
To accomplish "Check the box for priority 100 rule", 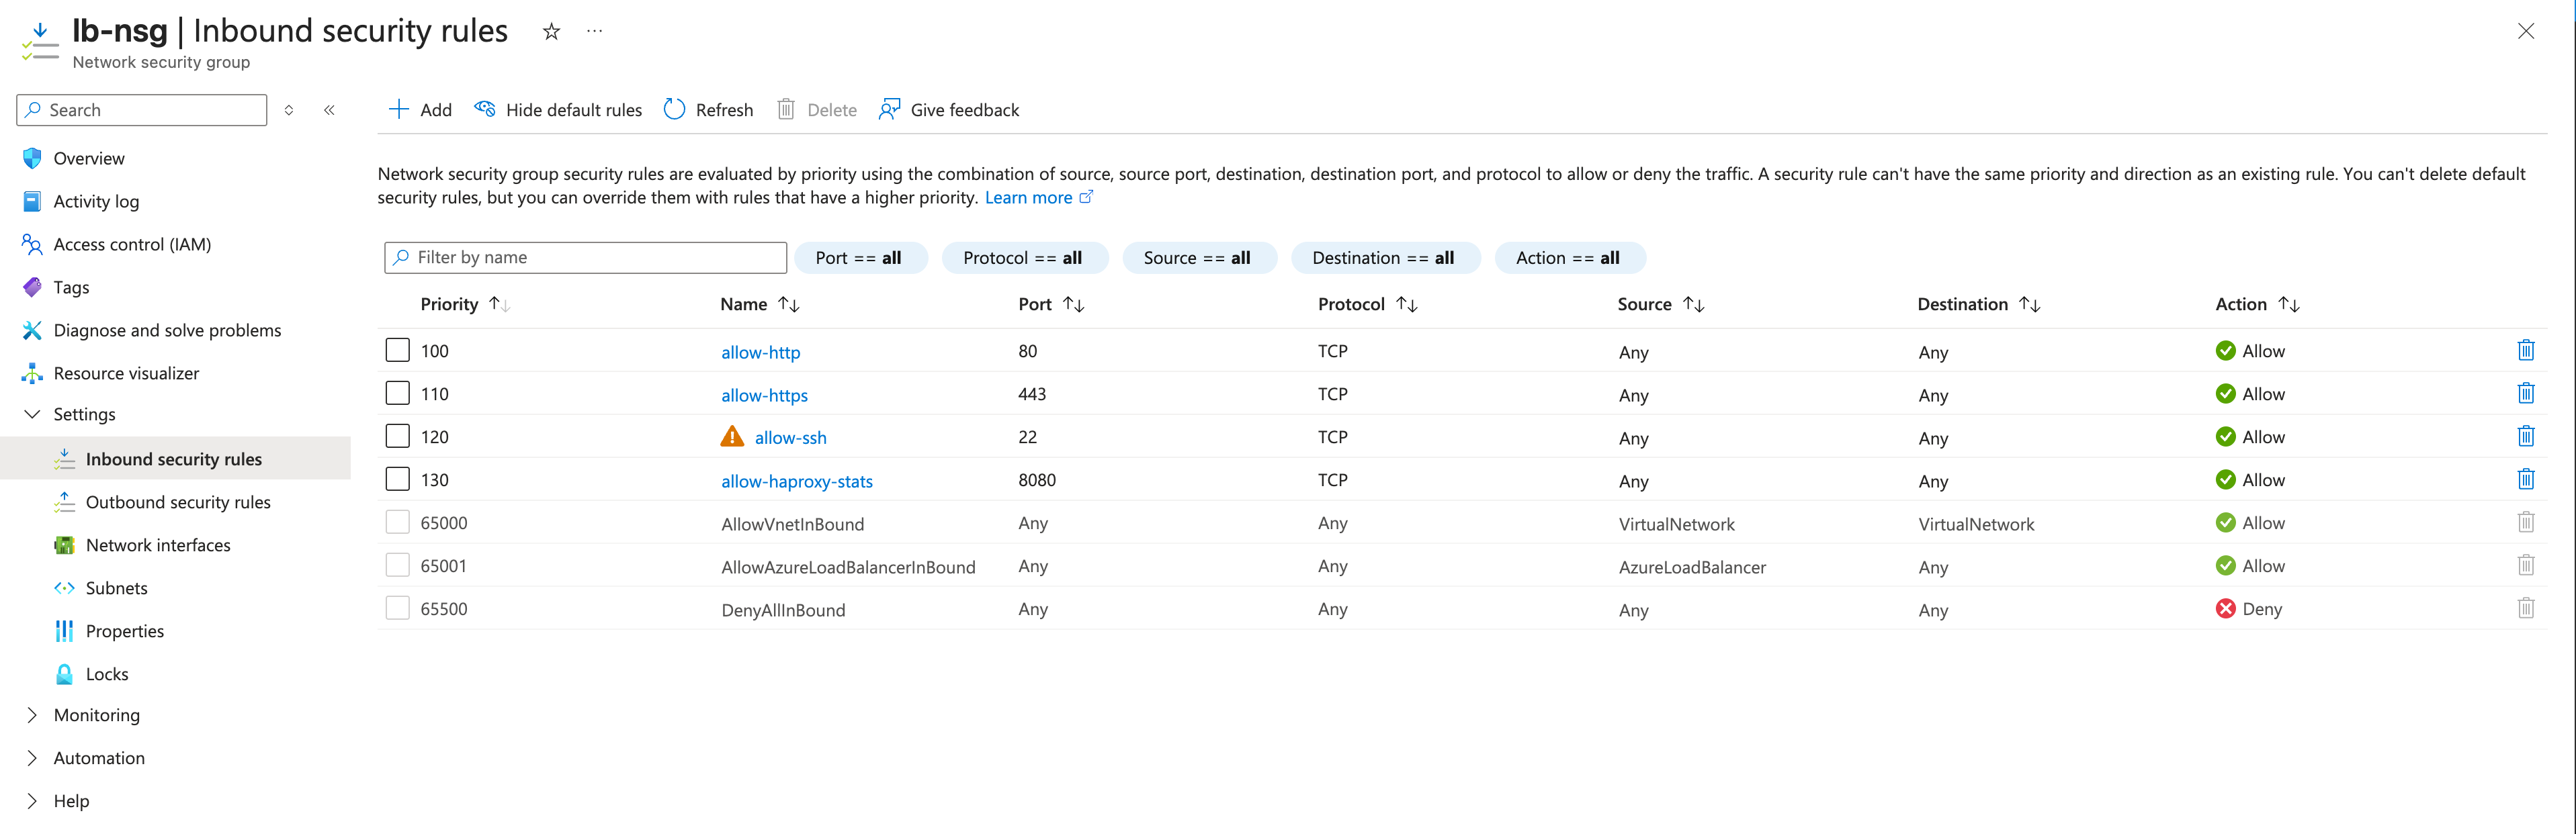I will coord(398,350).
